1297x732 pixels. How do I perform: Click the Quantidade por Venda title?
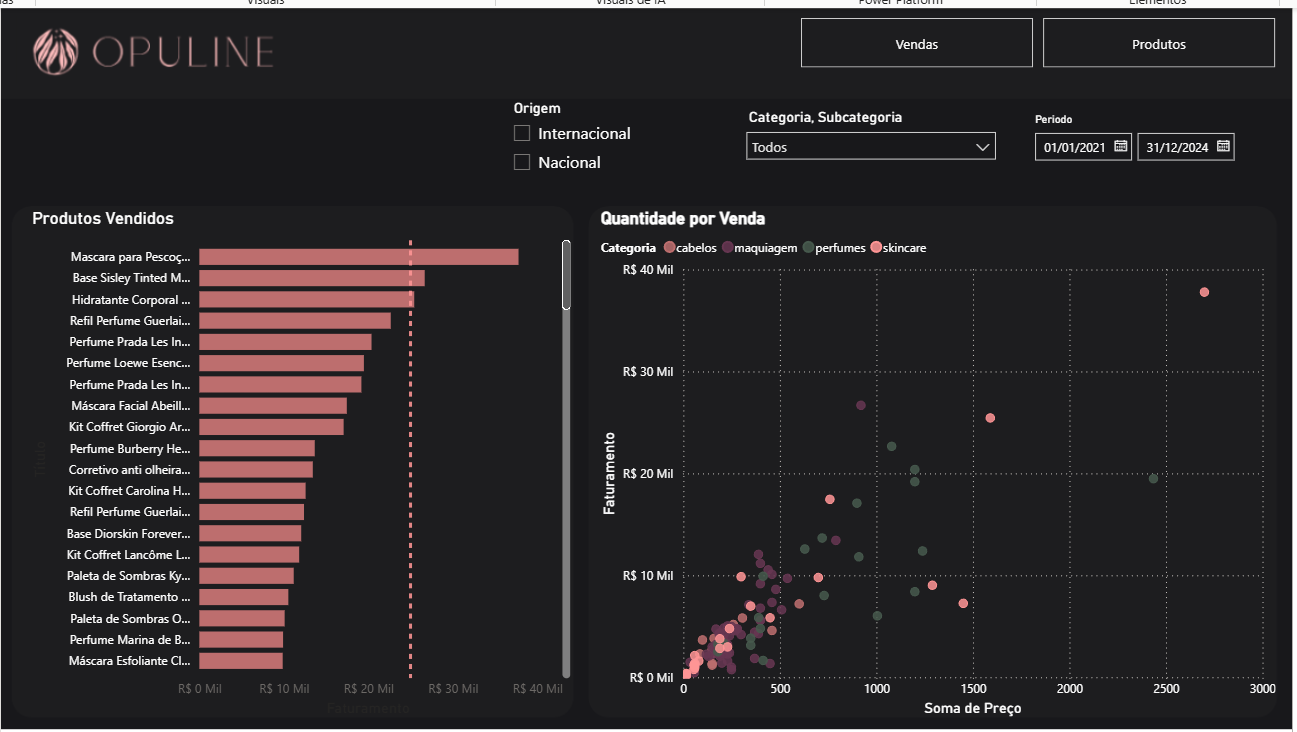point(683,218)
